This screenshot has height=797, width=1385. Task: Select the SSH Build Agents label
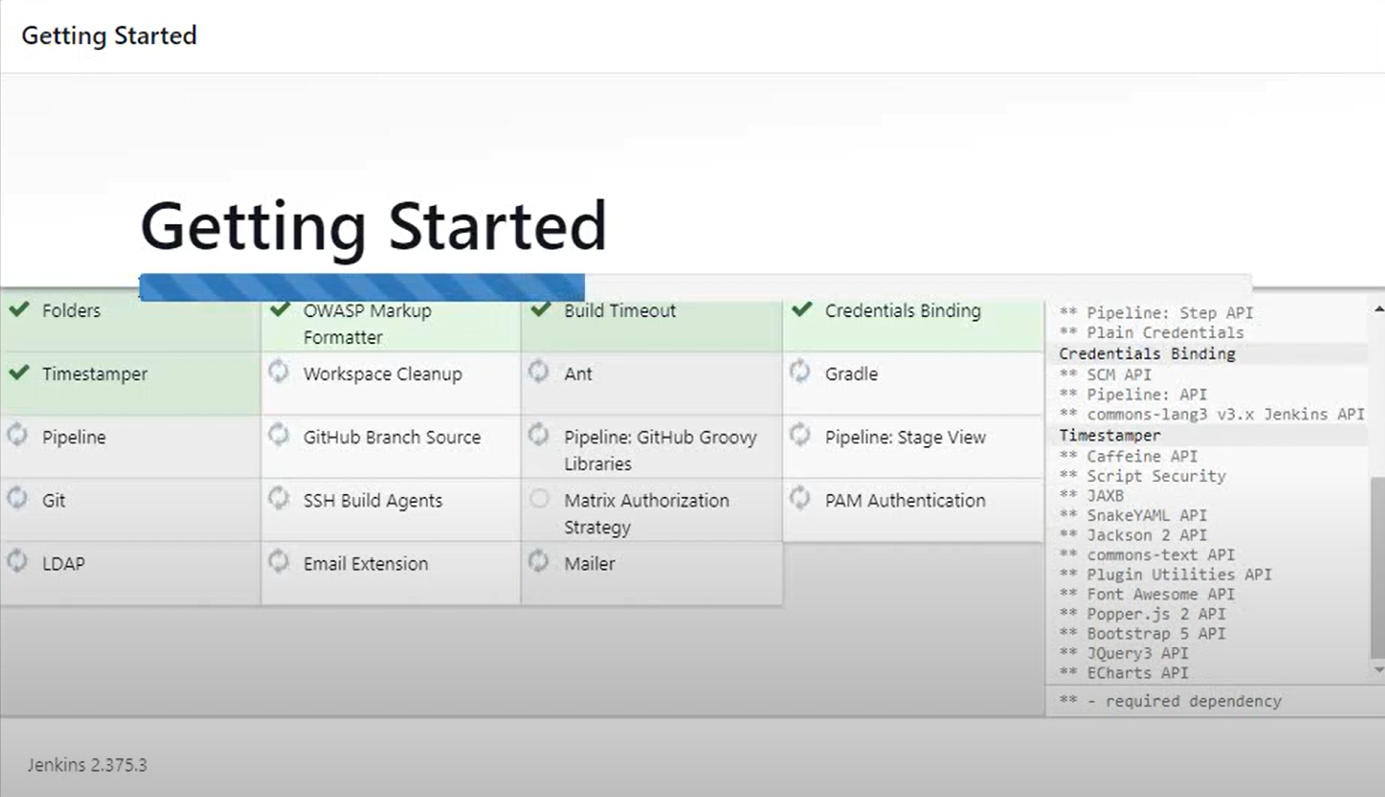(373, 500)
